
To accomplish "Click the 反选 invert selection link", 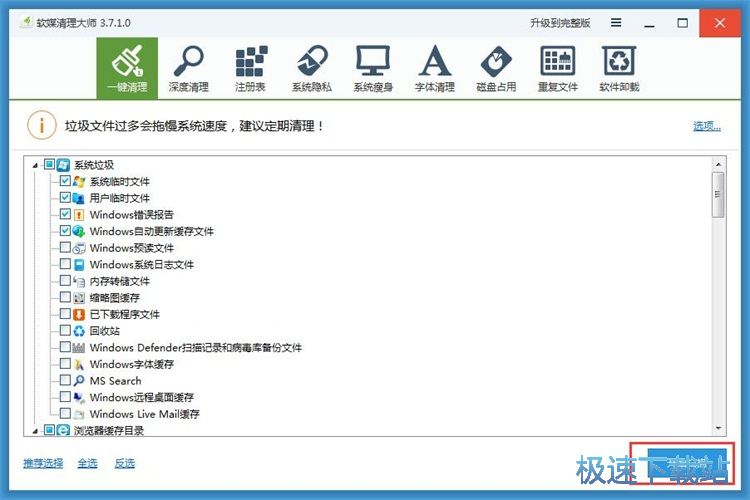I will [x=124, y=463].
